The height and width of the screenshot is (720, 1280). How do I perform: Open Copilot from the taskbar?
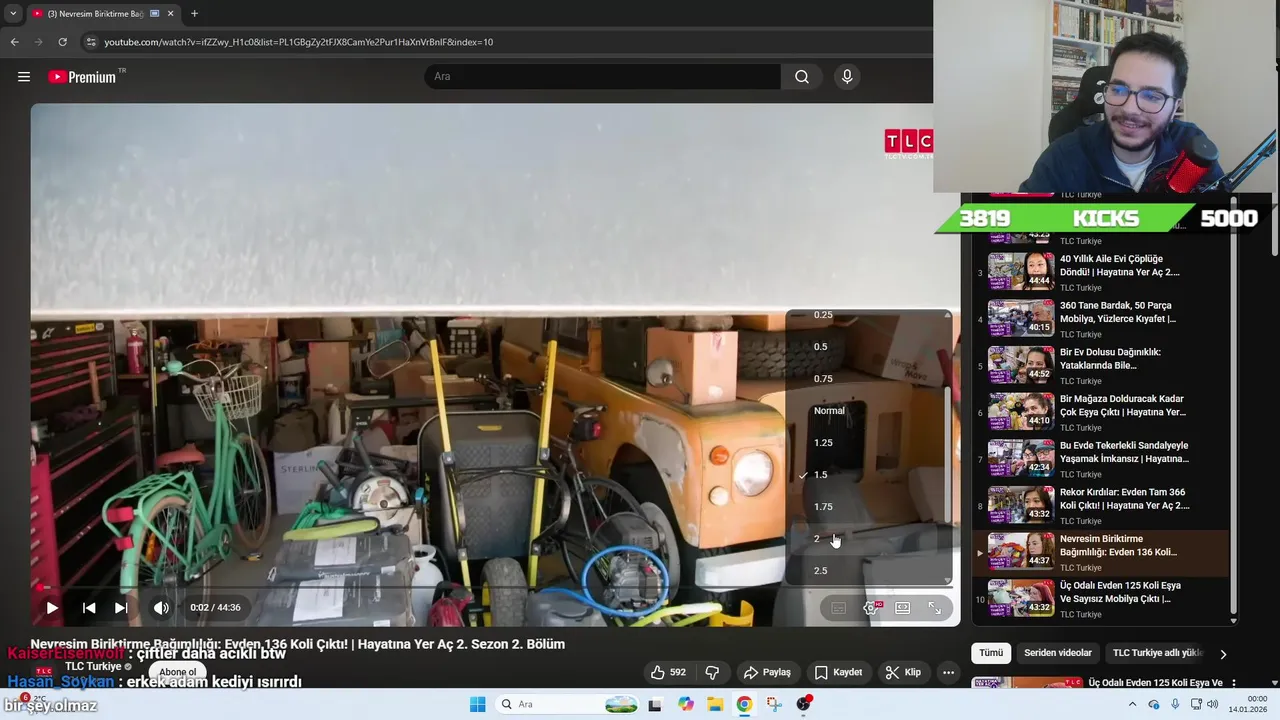(685, 704)
